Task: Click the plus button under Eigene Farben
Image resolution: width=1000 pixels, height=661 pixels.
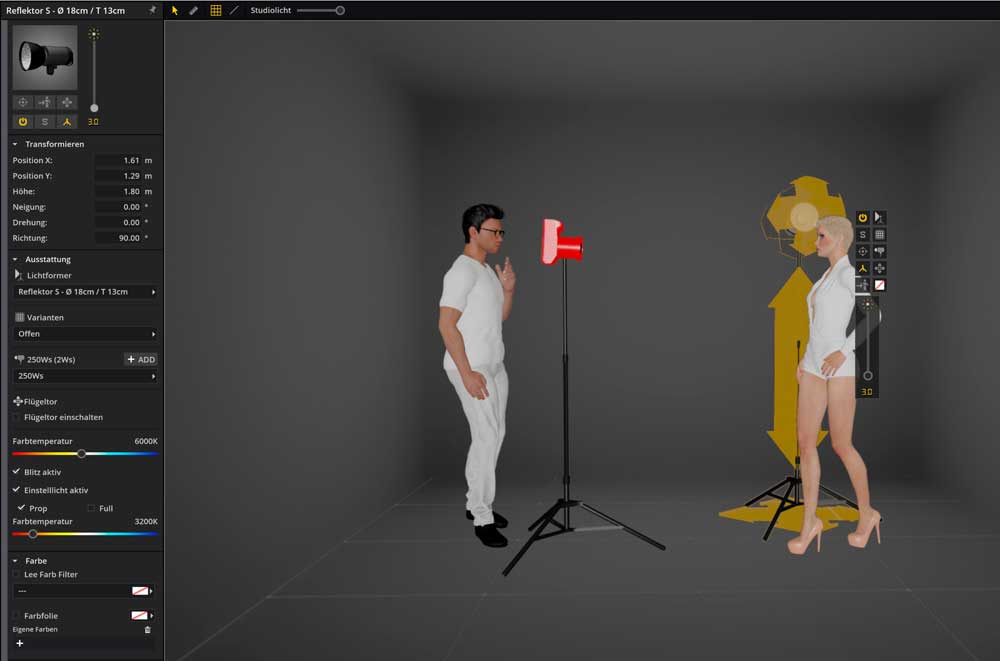Action: click(x=20, y=643)
